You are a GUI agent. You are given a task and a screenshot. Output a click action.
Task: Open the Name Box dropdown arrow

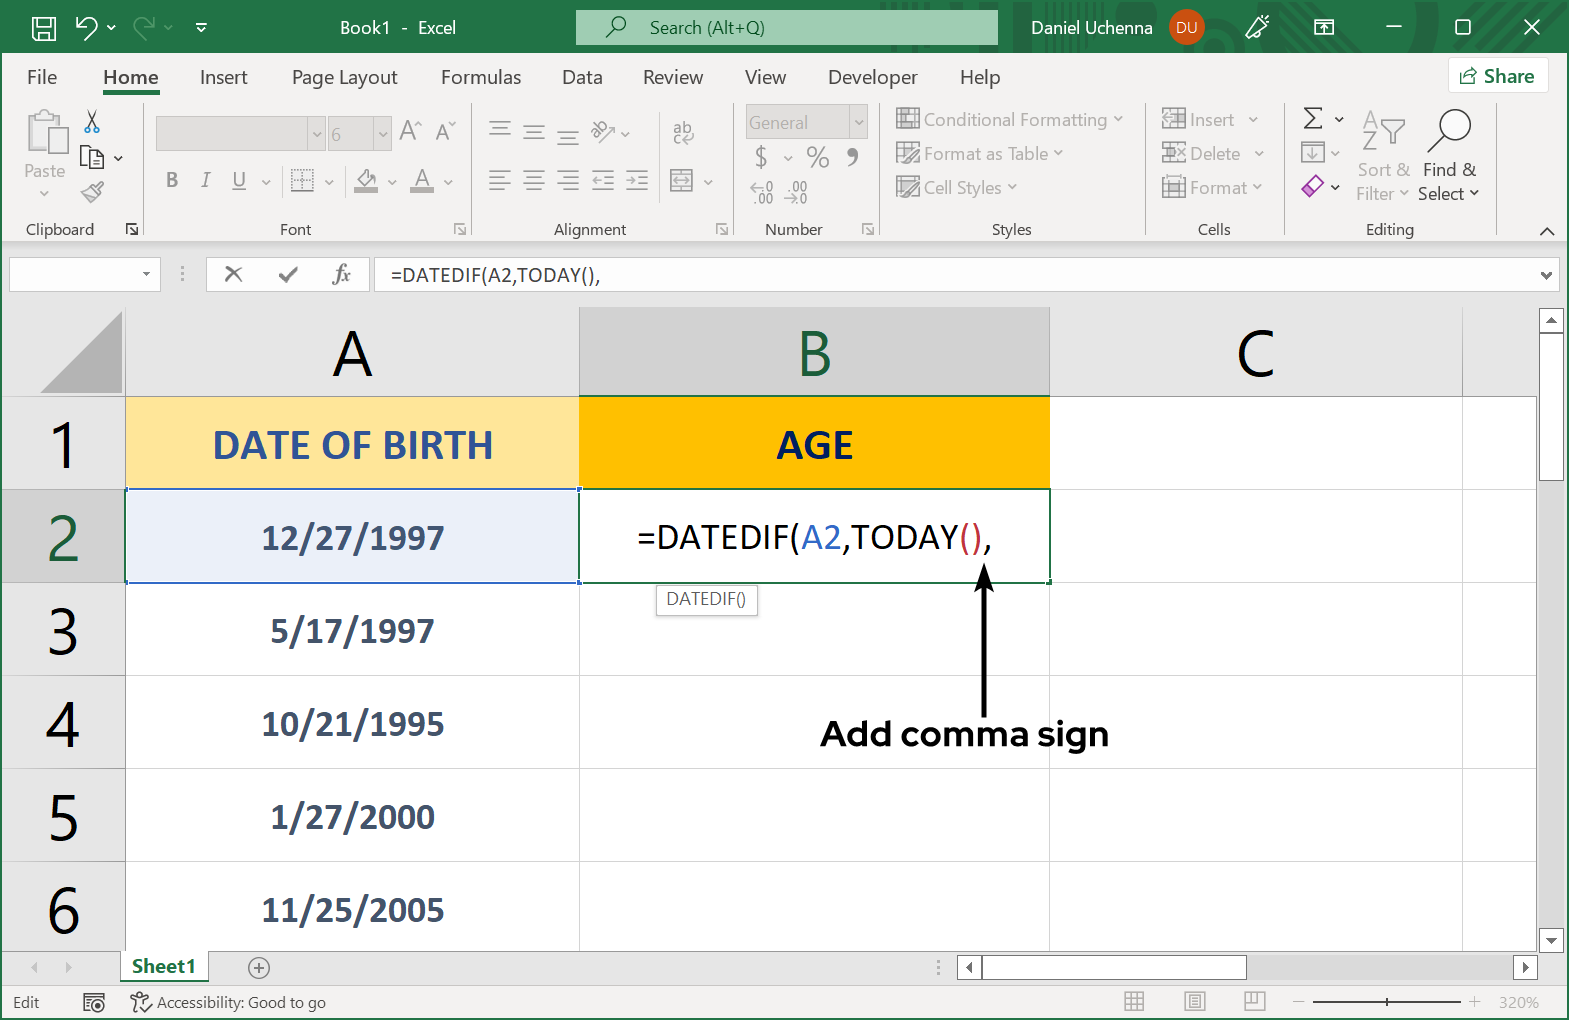coord(146,274)
